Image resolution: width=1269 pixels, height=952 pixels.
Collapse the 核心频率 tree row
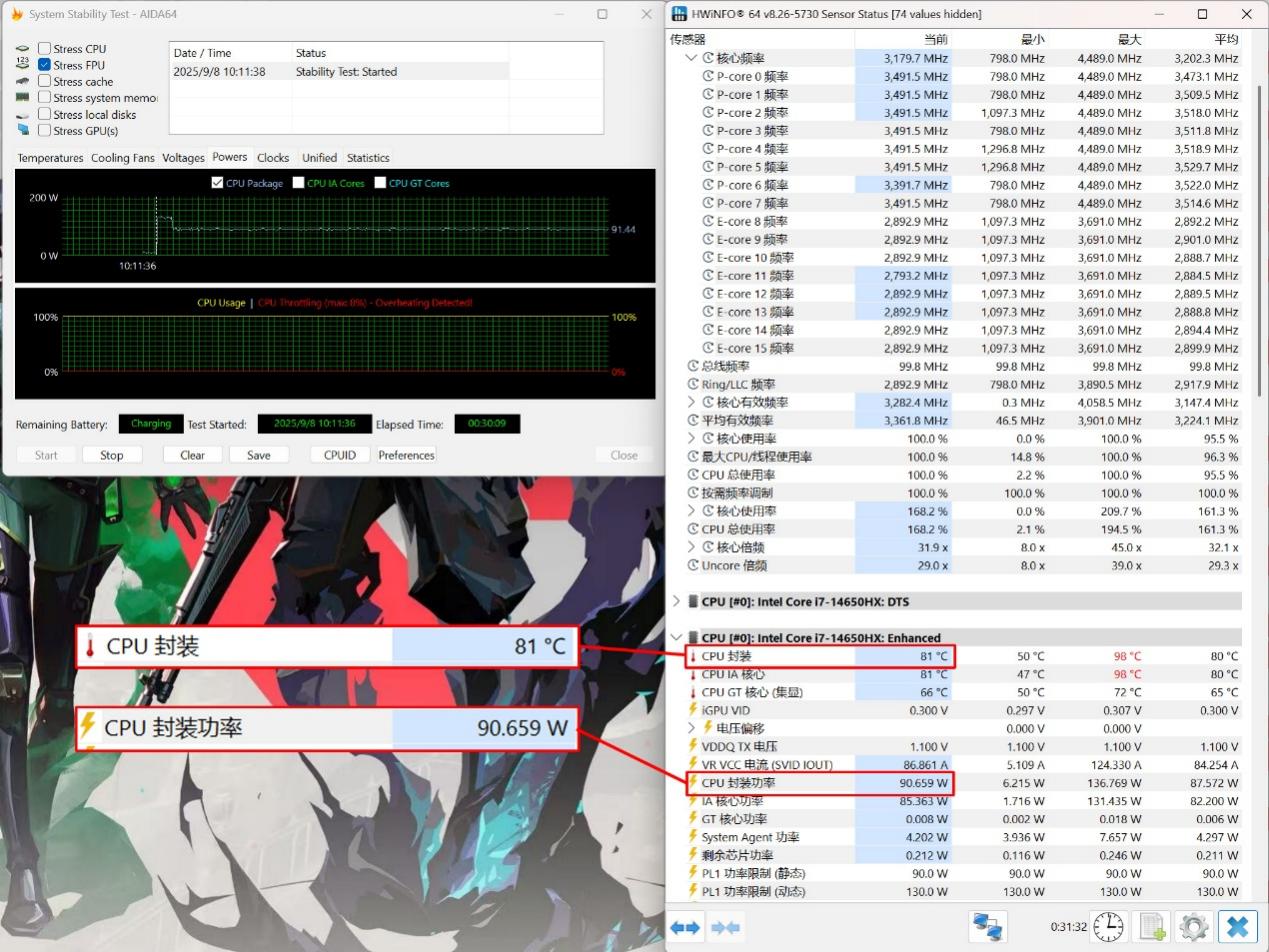[x=691, y=58]
